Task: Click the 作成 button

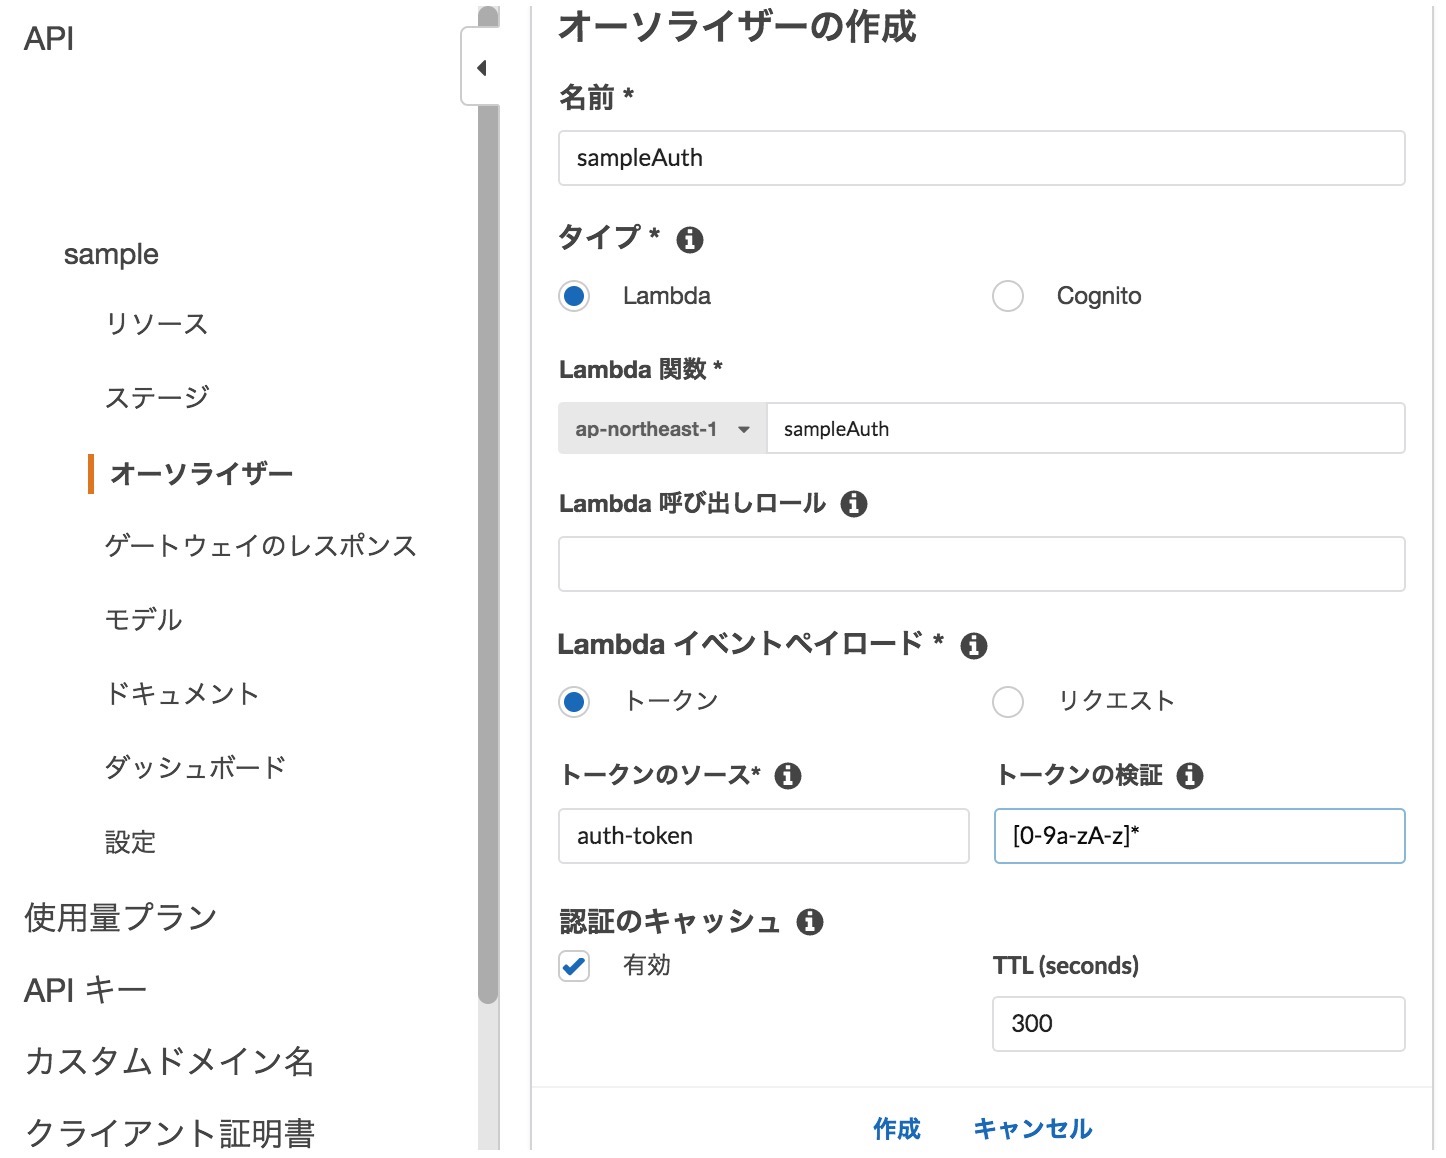Action: 897,1128
